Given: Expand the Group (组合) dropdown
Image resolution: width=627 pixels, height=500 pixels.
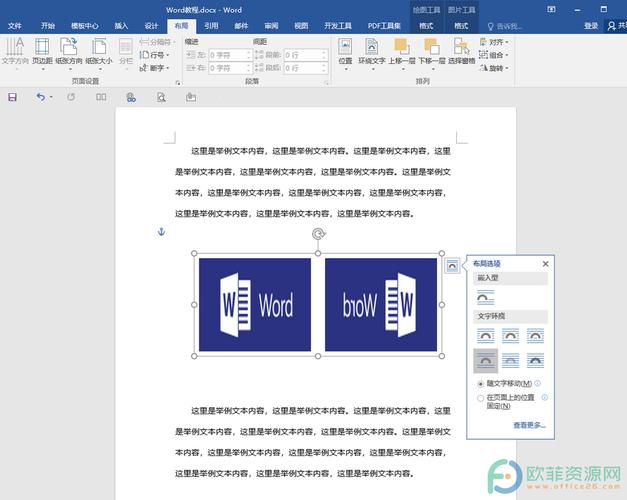Looking at the screenshot, I should point(494,55).
